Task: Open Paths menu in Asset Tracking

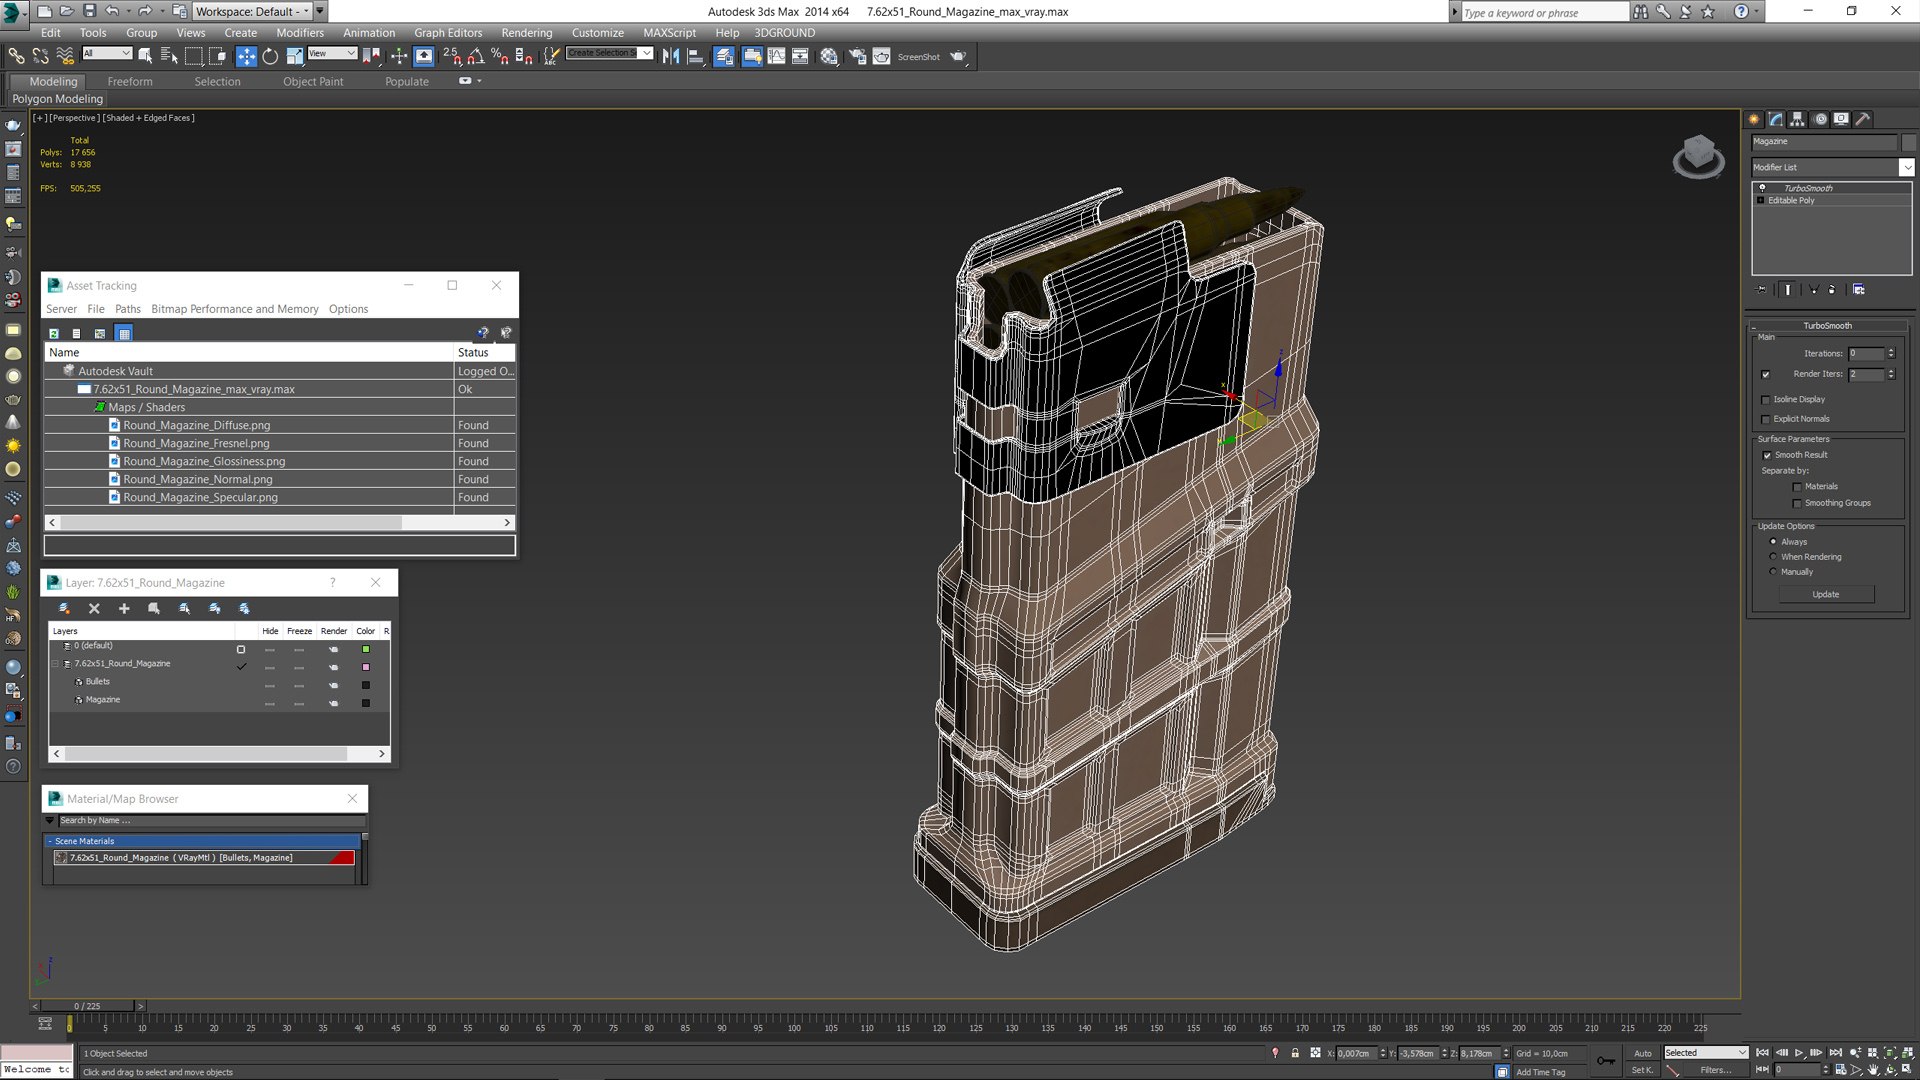Action: [x=128, y=309]
